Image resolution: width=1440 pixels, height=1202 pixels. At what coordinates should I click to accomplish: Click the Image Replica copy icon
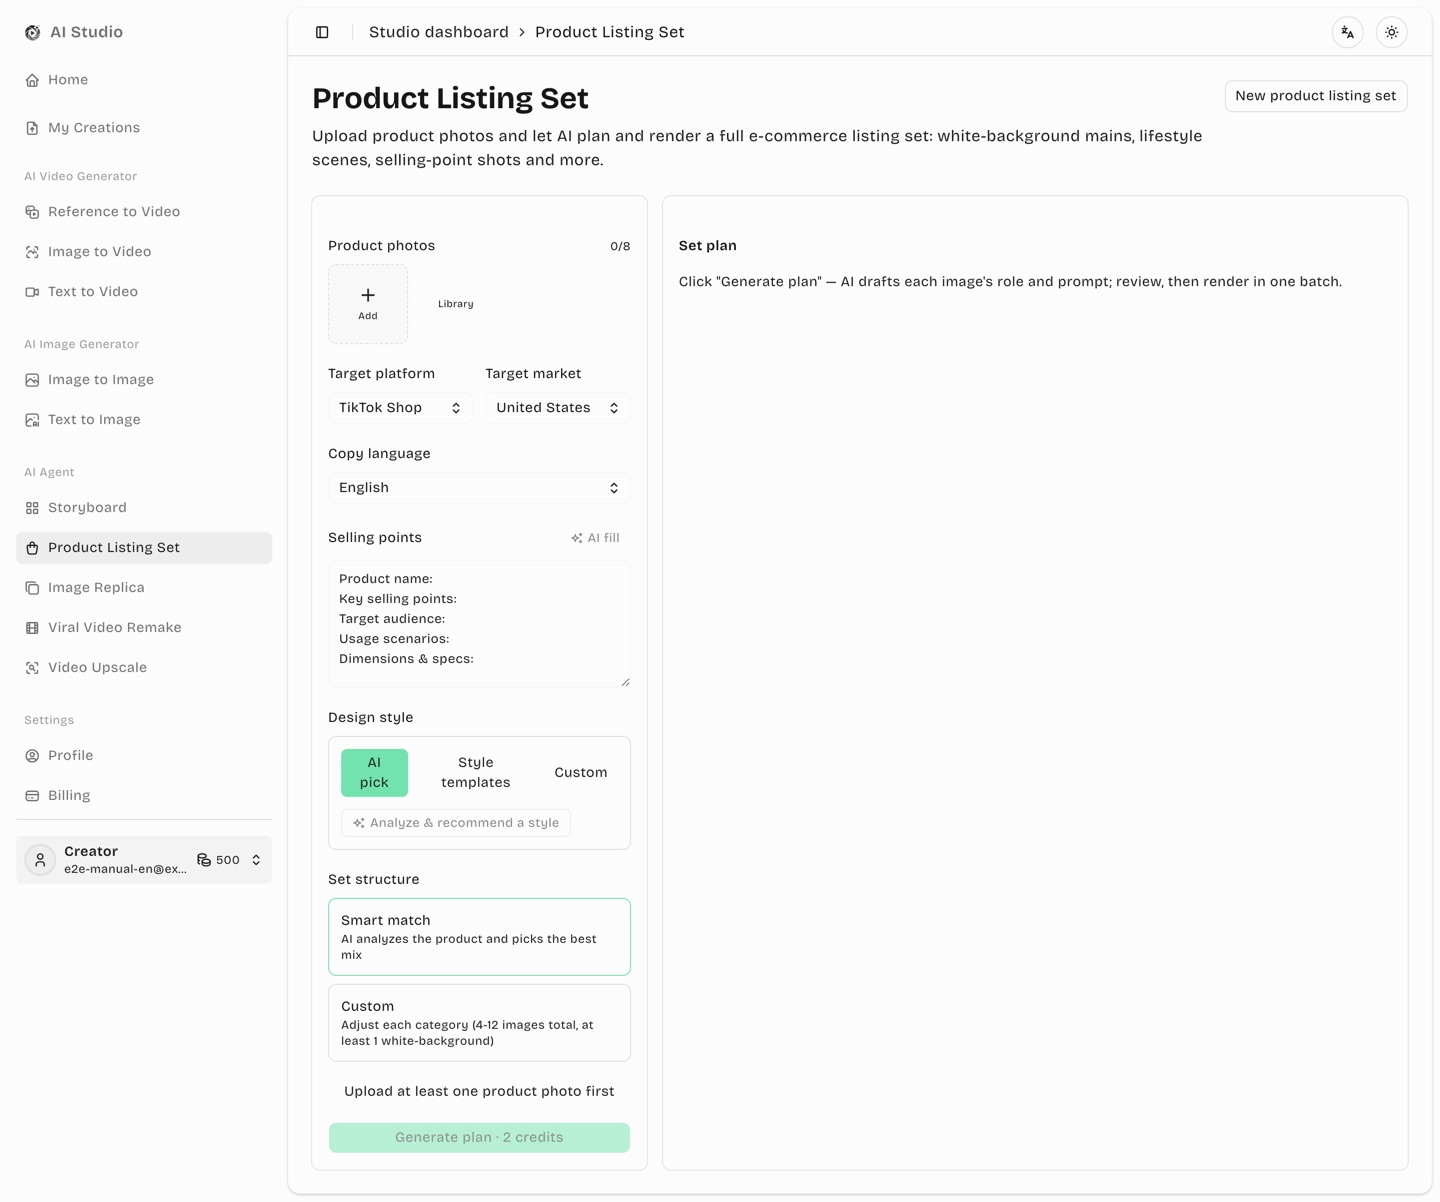point(32,588)
